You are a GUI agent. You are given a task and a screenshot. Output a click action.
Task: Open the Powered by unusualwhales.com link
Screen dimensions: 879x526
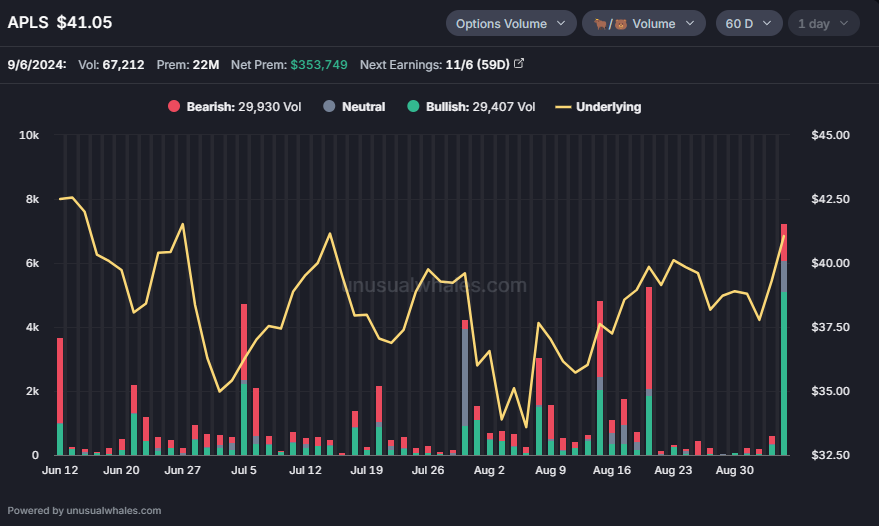click(84, 510)
